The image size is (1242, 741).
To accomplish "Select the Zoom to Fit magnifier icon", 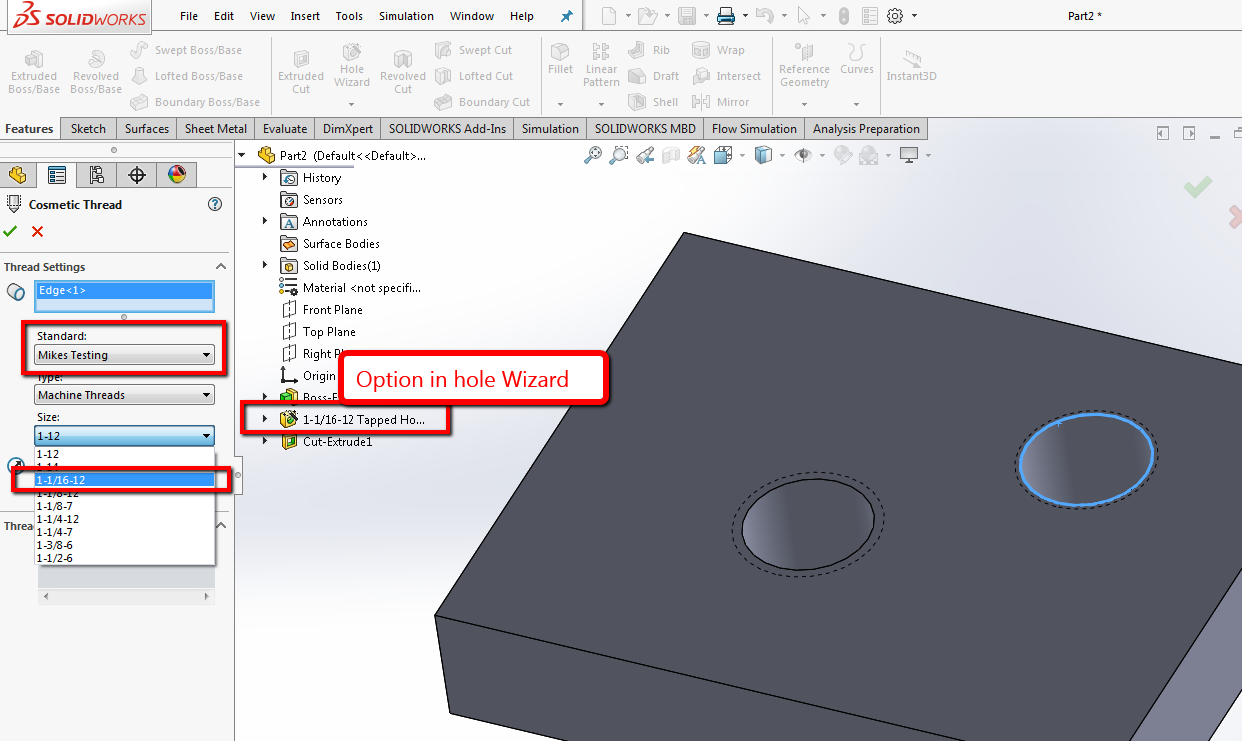I will 594,155.
